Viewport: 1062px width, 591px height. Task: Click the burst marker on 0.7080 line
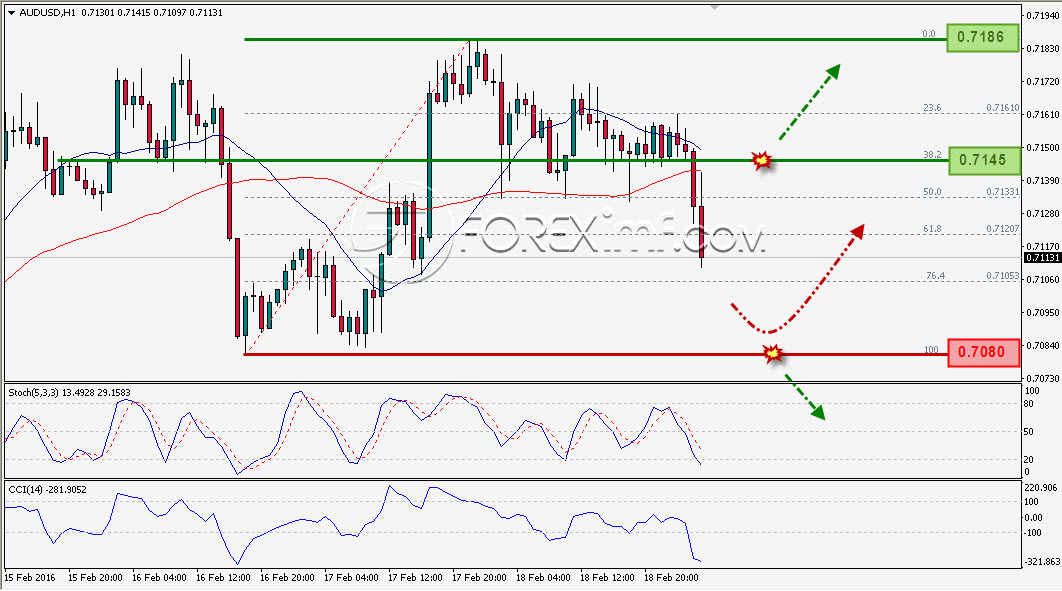coord(773,353)
